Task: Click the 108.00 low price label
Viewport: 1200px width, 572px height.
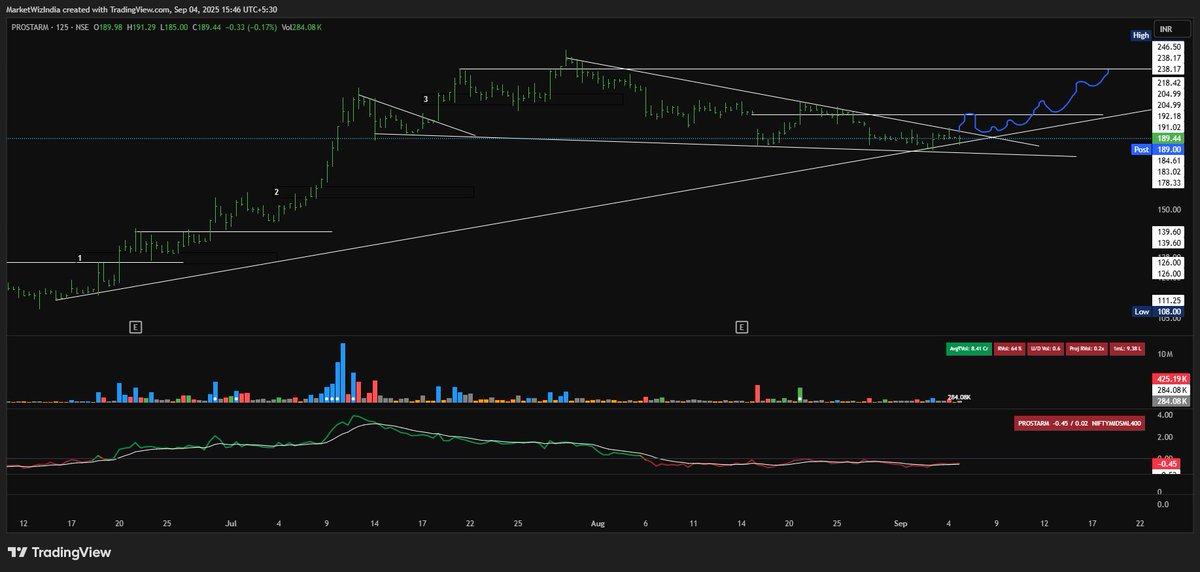Action: pos(1169,312)
